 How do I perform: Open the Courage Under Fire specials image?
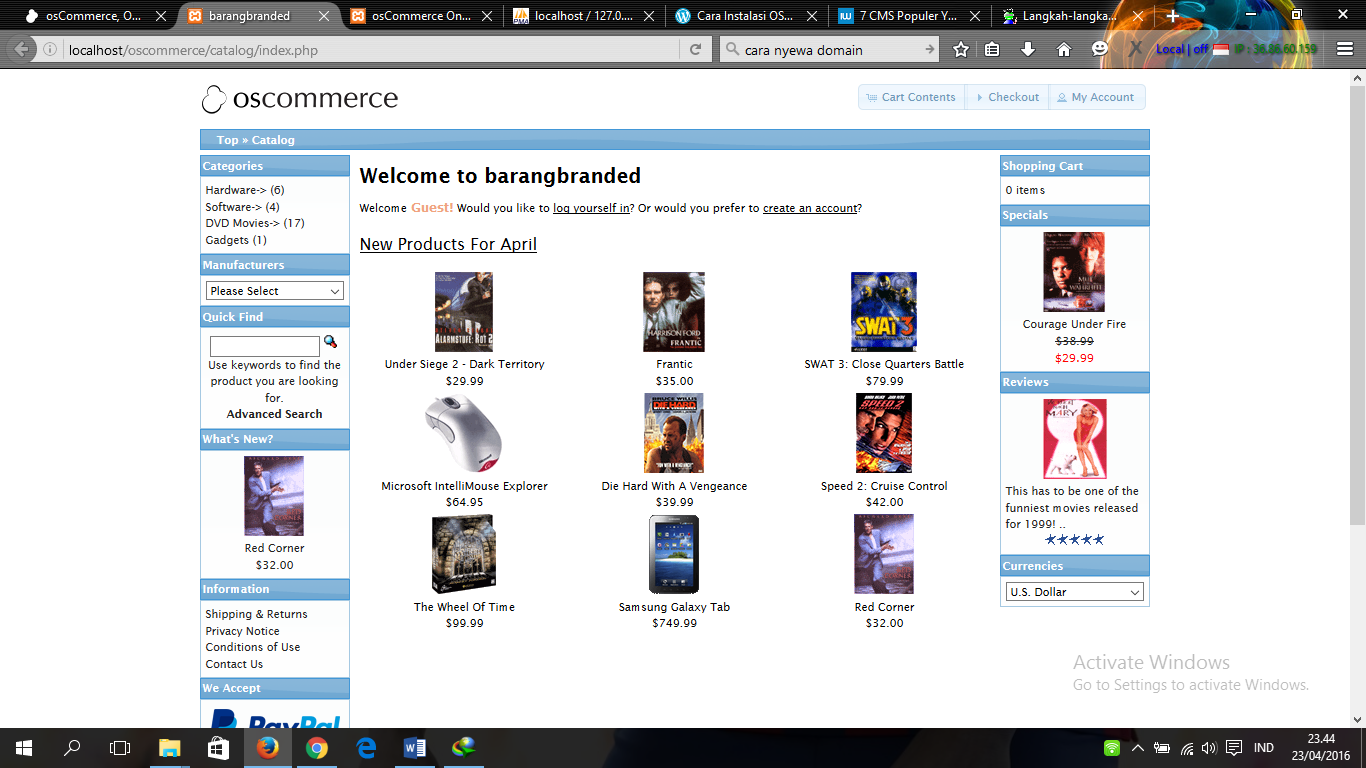pyautogui.click(x=1074, y=272)
